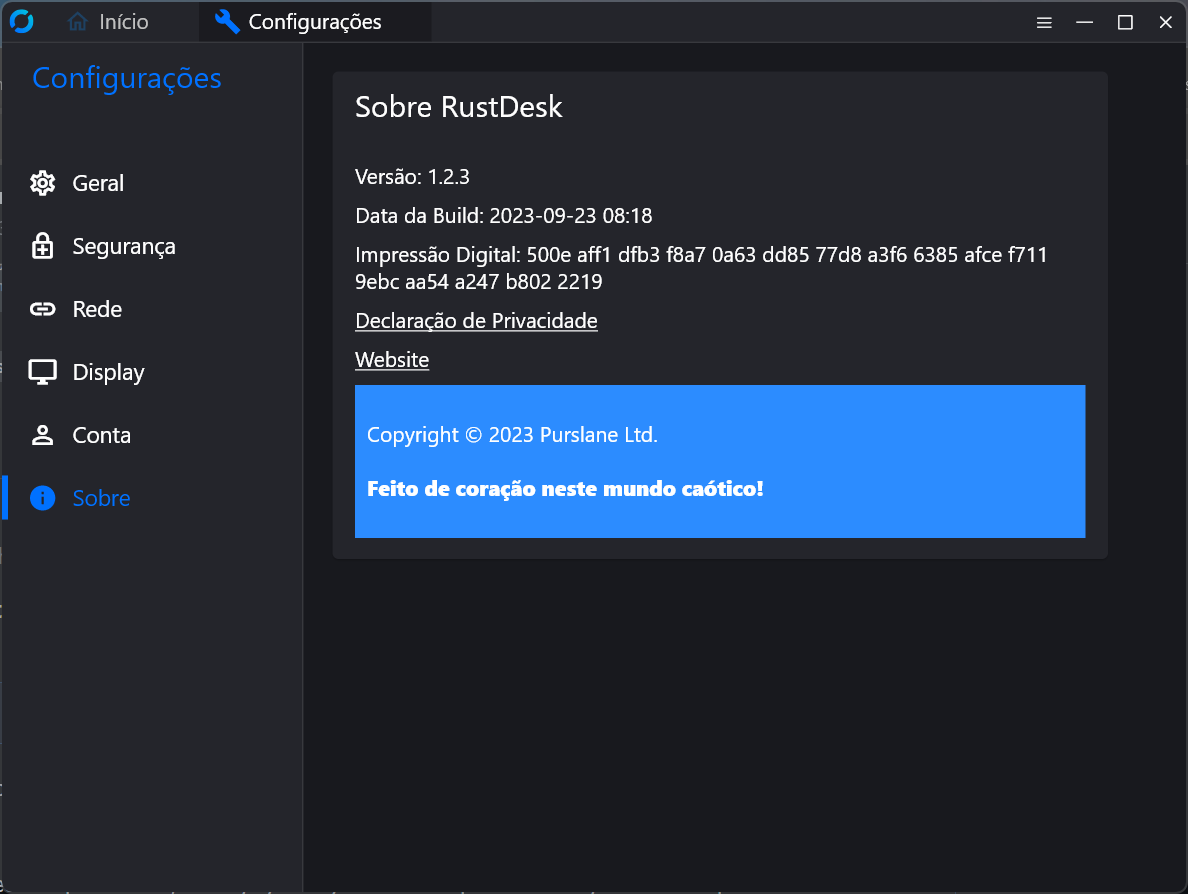This screenshot has width=1188, height=894.
Task: Click the Sobre RustDesk heading
Action: (458, 107)
